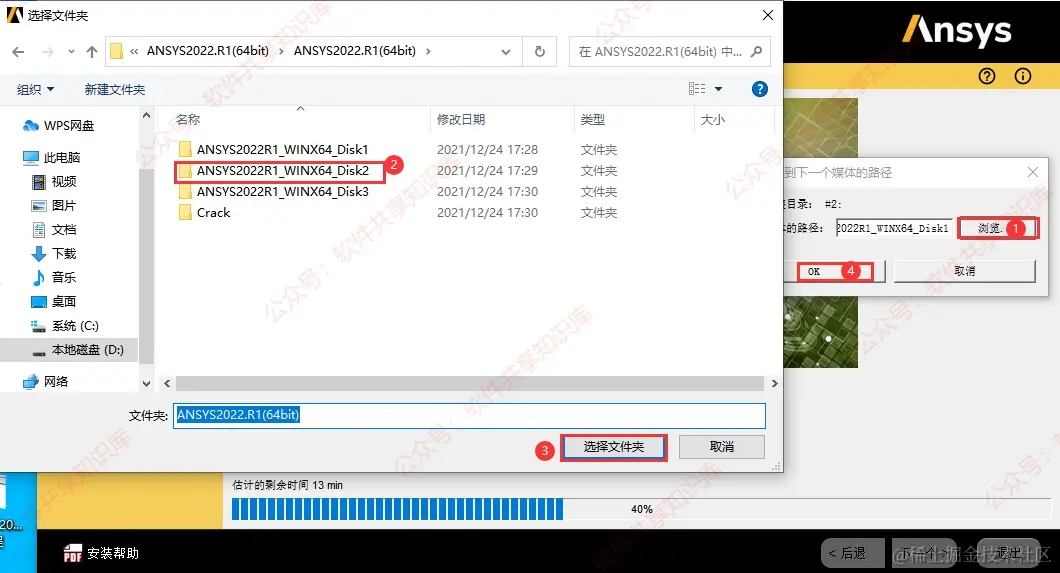Click navigation pane scroll down arrow
1060x573 pixels.
pyautogui.click(x=147, y=383)
